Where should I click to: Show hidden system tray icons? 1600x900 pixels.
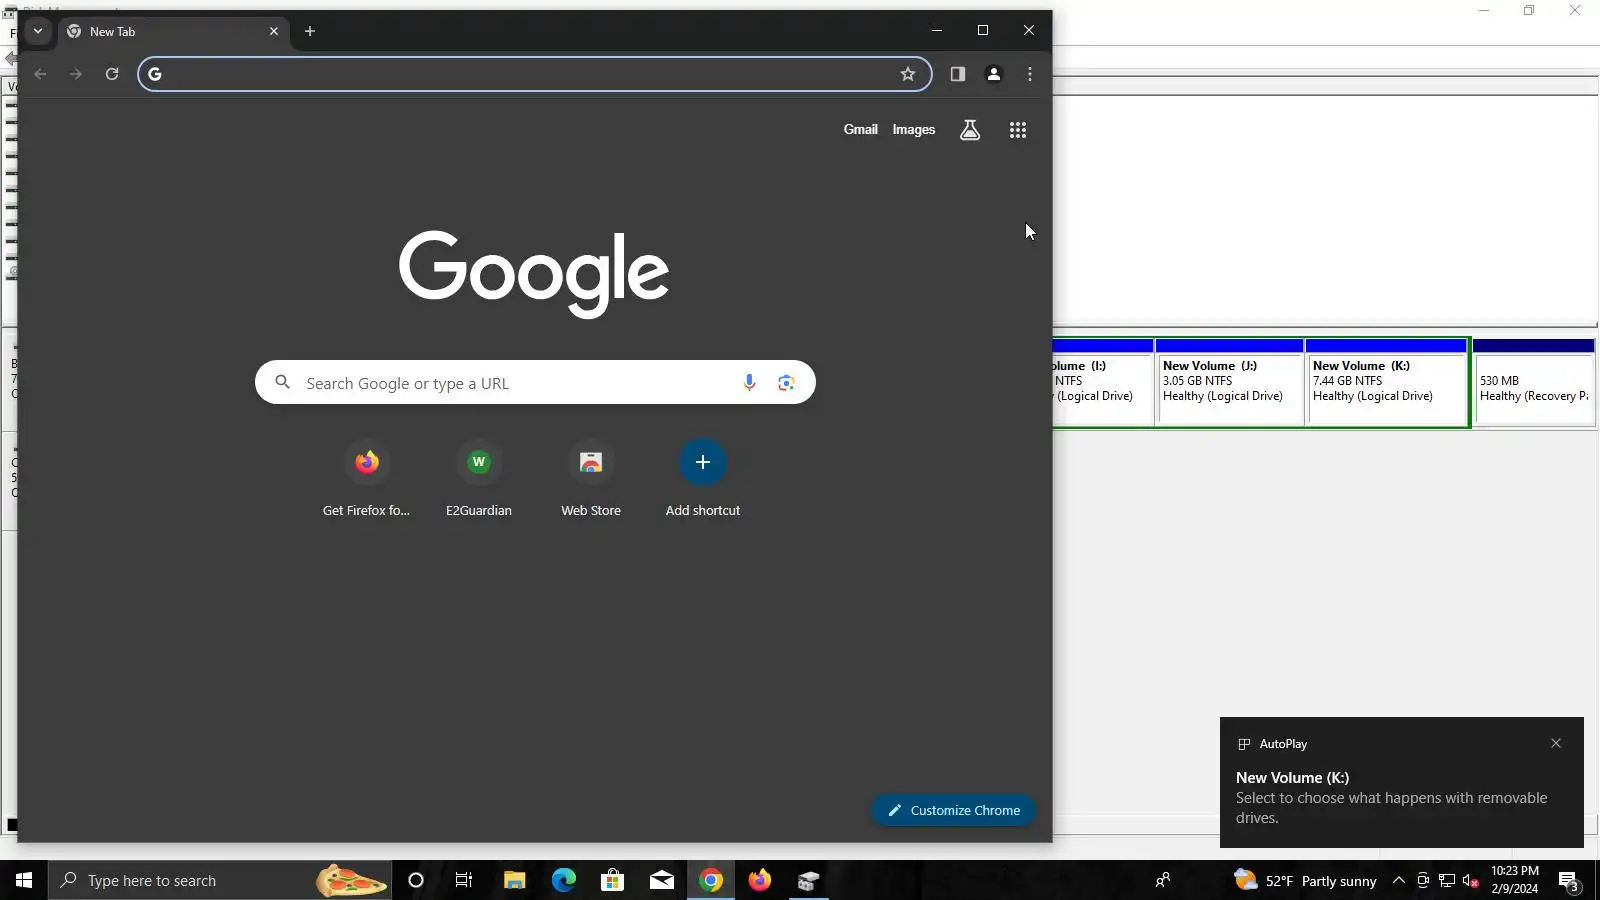pos(1399,880)
